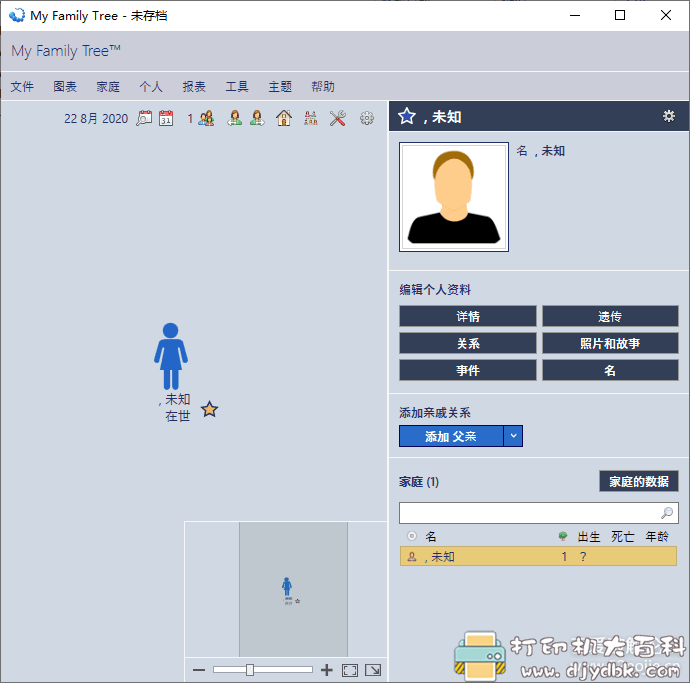Go to next person icon
Image resolution: width=690 pixels, height=683 pixels.
click(257, 118)
